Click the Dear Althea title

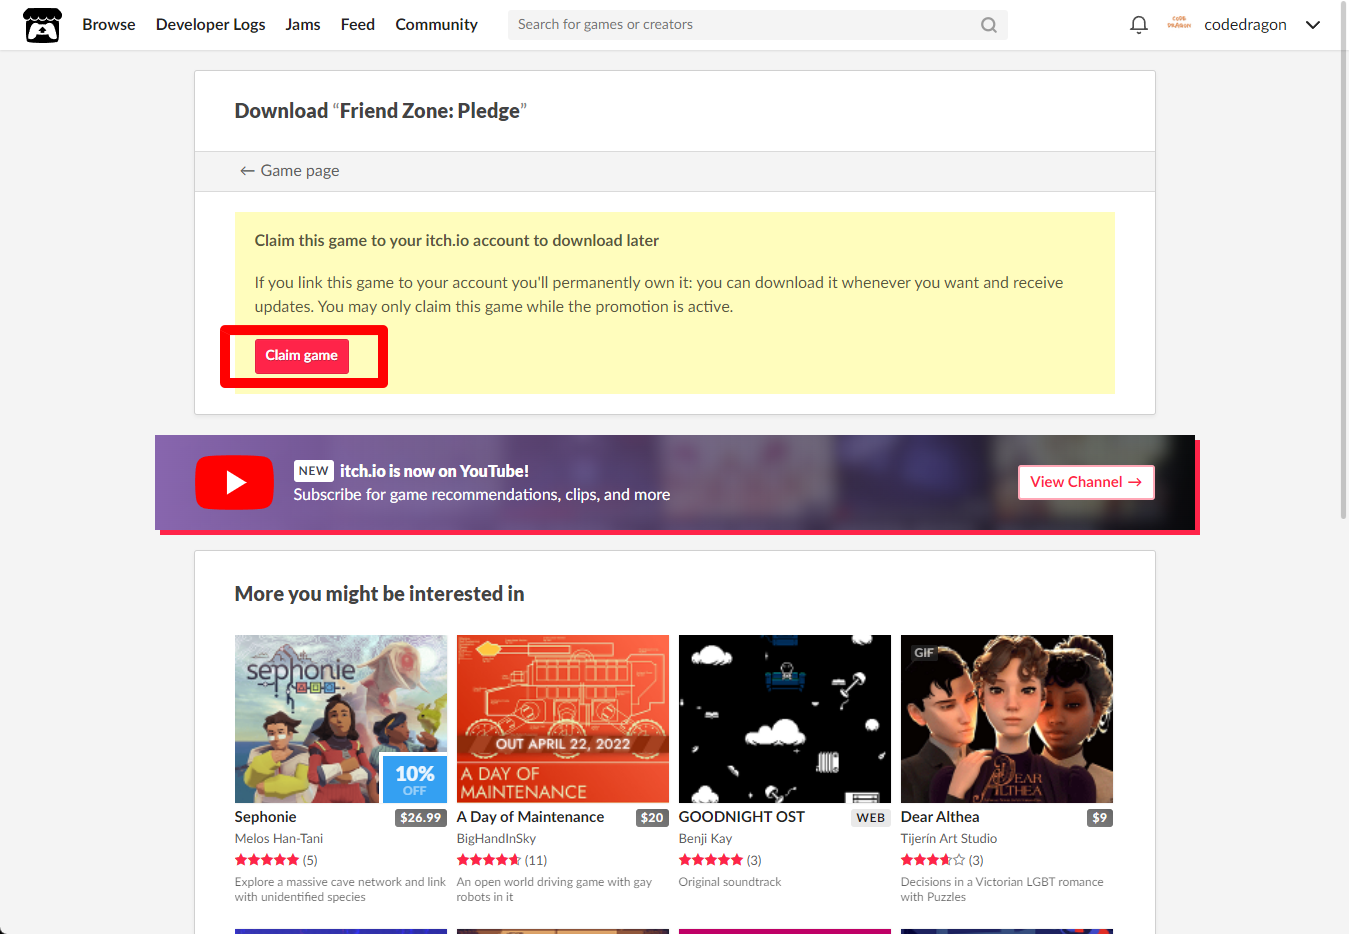[x=940, y=817]
